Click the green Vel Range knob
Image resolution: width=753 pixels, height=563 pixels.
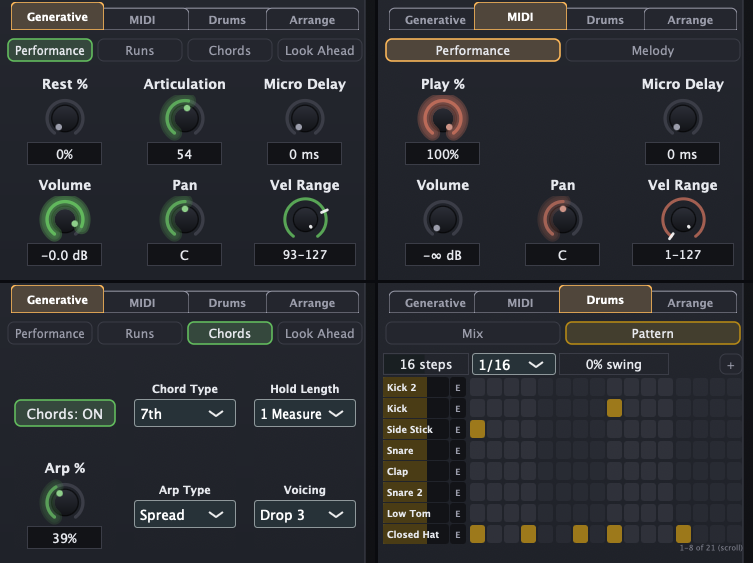coord(305,219)
